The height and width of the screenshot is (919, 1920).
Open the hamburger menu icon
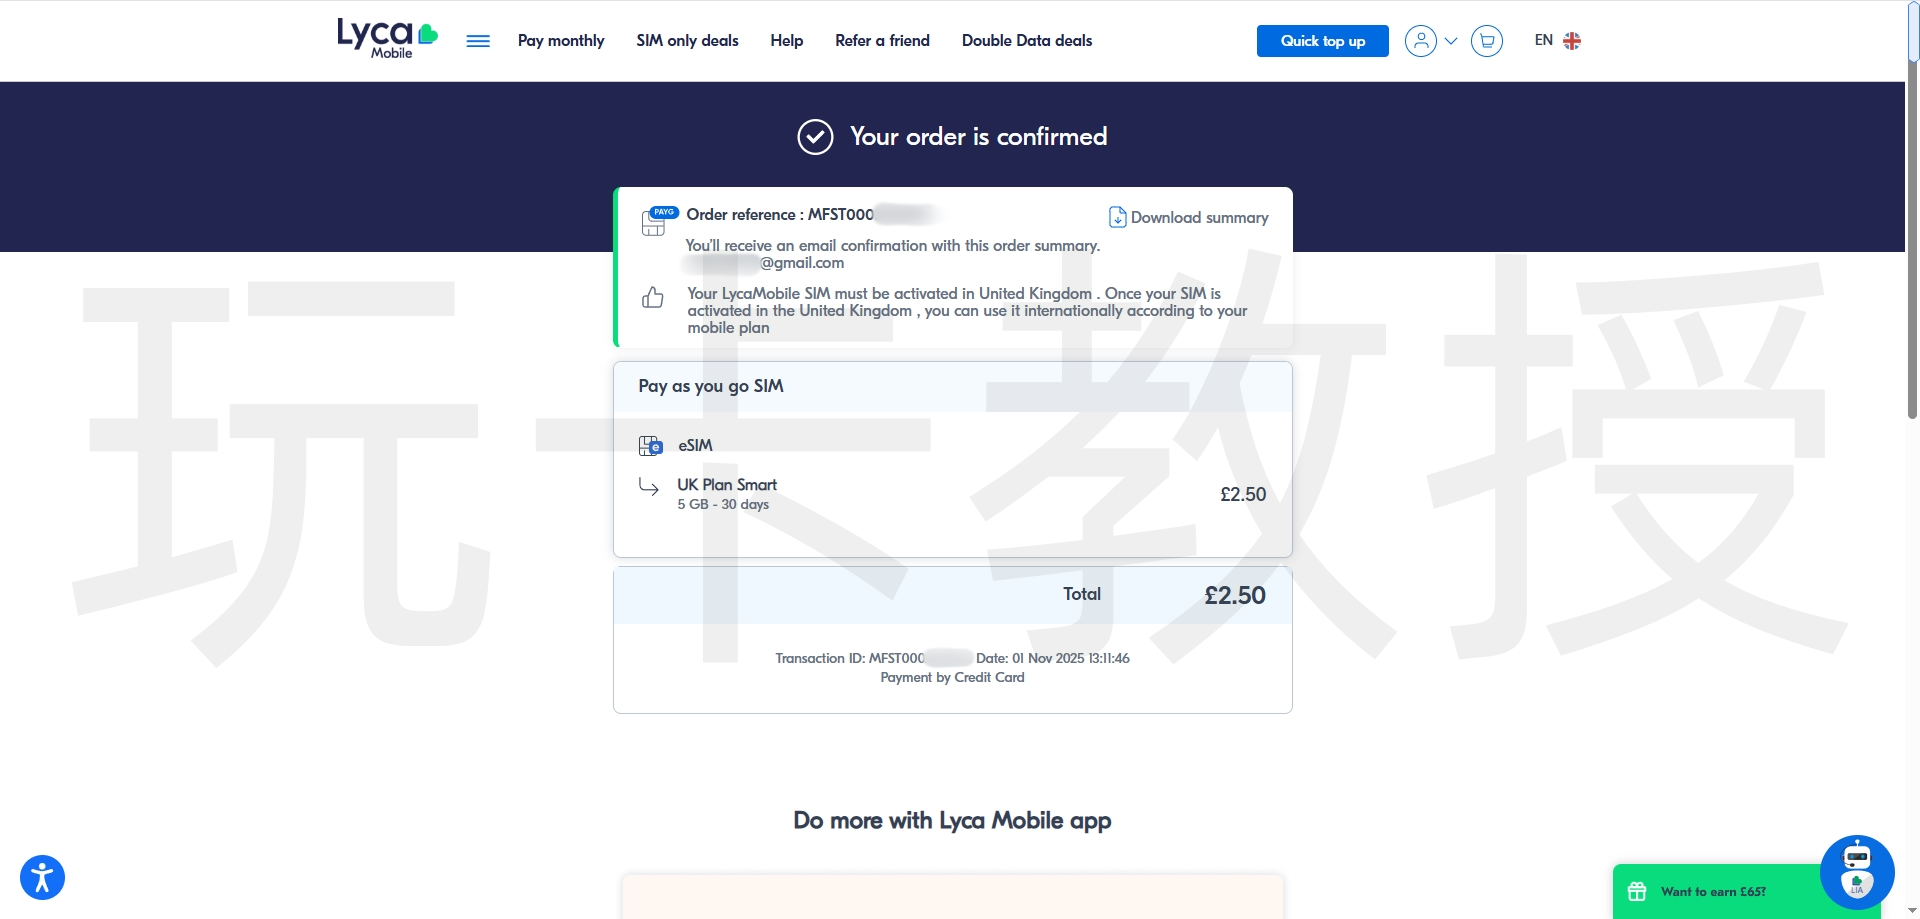478,41
